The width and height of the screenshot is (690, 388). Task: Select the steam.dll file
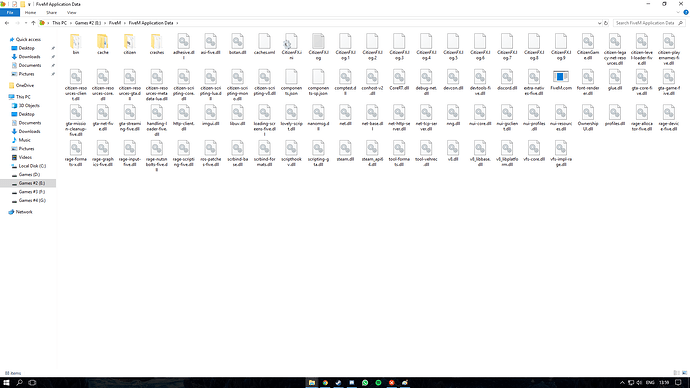345,151
